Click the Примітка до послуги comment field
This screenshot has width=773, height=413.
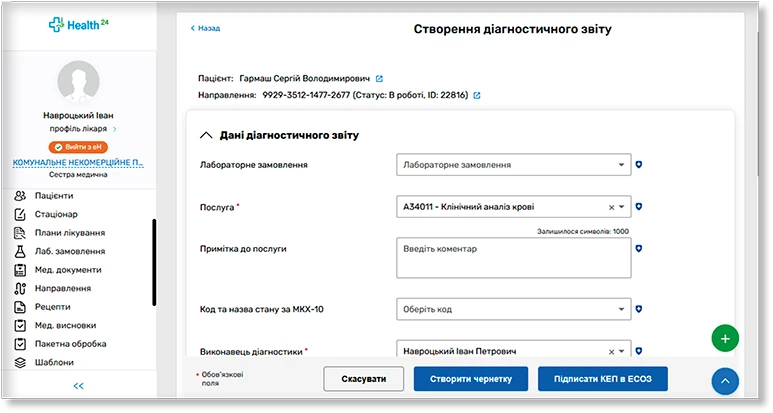click(514, 258)
